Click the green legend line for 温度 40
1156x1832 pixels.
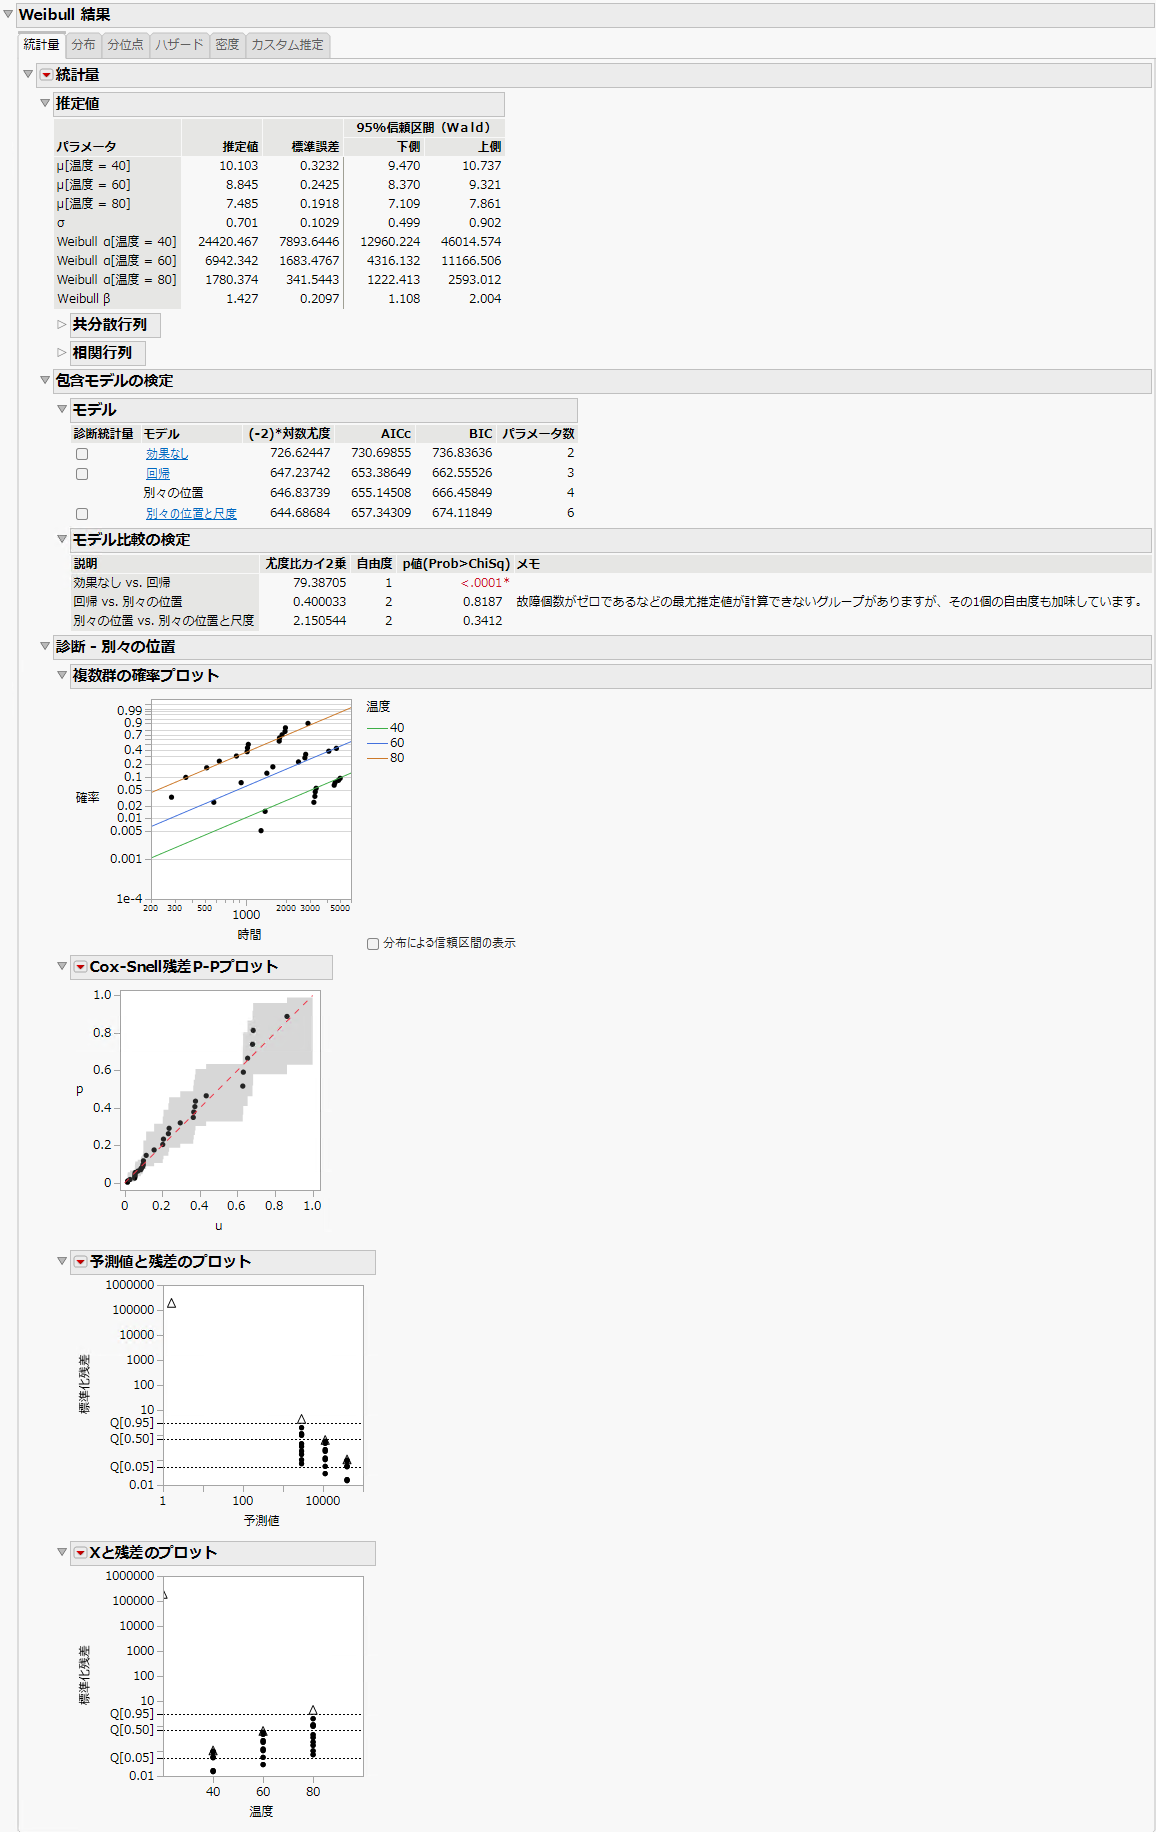[x=377, y=728]
